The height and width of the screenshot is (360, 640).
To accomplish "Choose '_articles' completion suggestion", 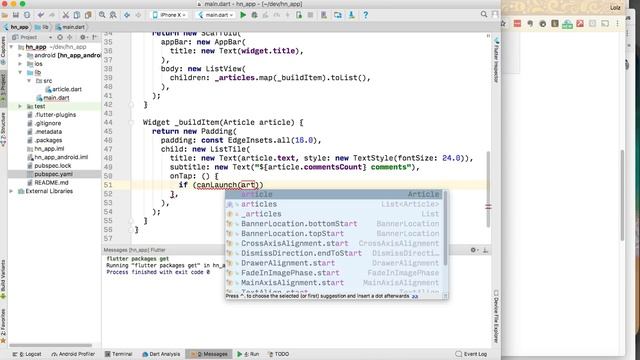I will tap(333, 214).
